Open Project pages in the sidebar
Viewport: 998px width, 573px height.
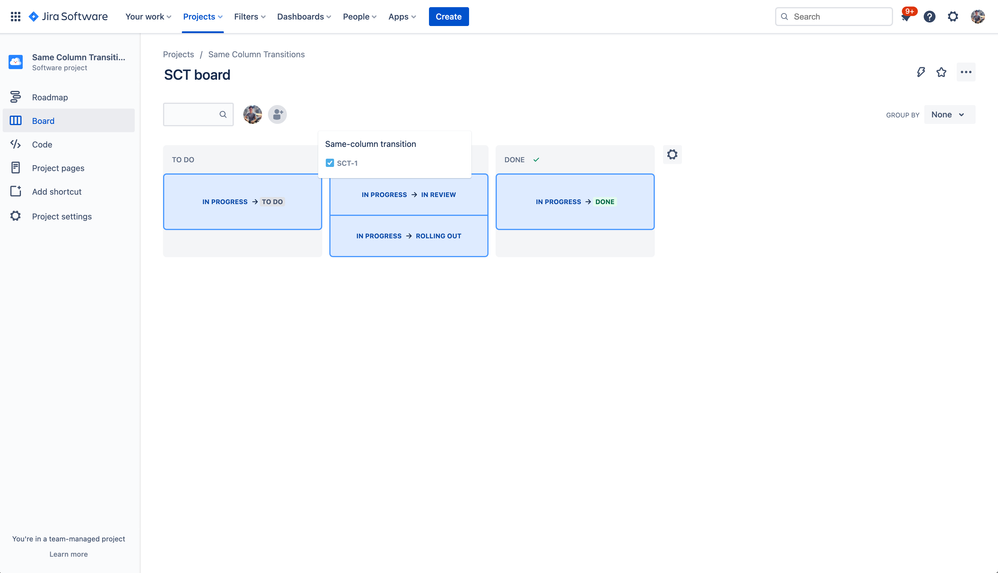(69, 168)
